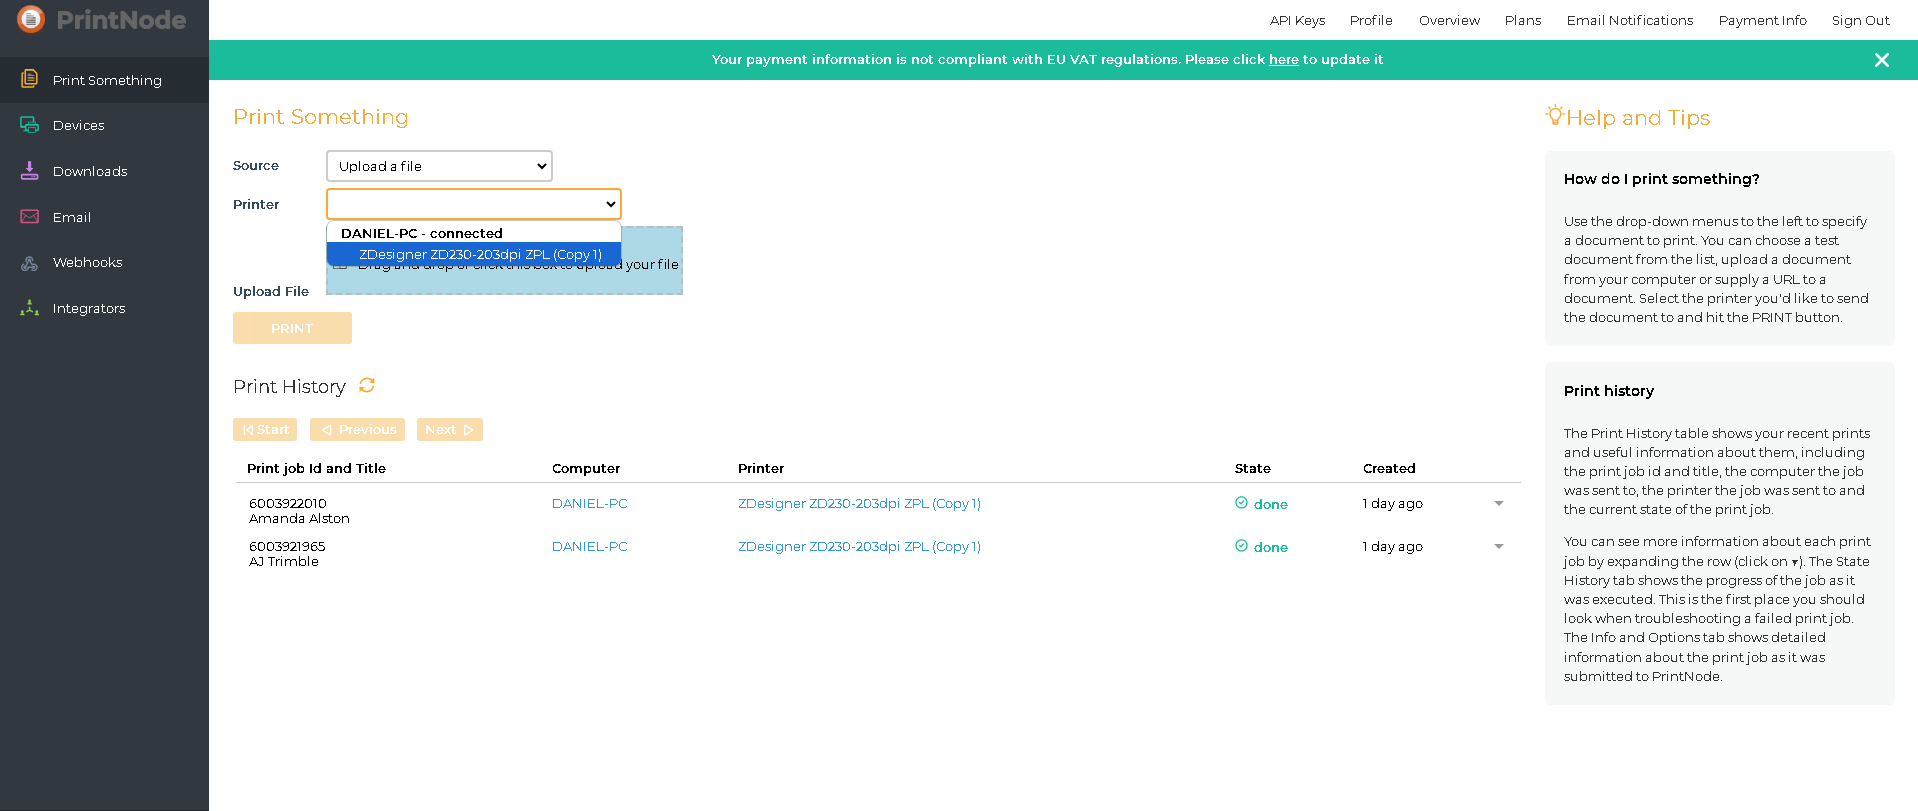Refresh the Print History list
This screenshot has width=1918, height=811.
click(x=367, y=386)
